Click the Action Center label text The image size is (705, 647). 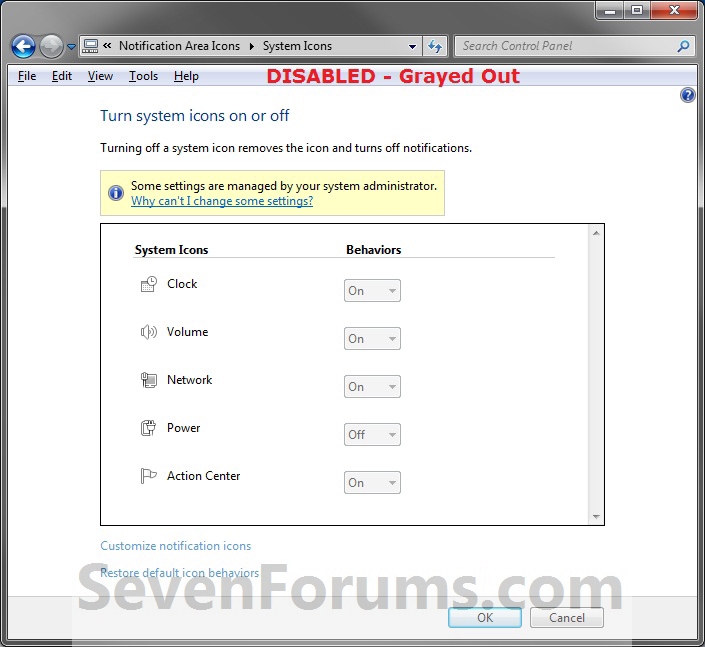(204, 476)
